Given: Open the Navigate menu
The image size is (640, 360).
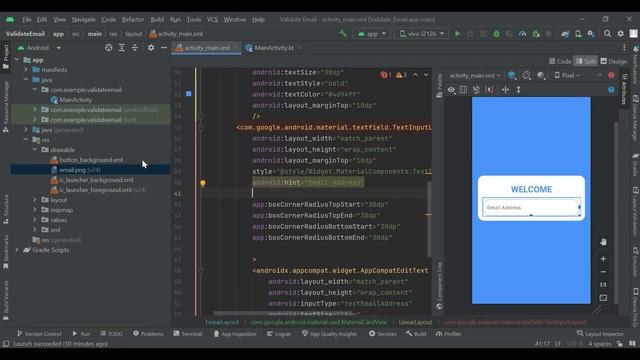Looking at the screenshot, I should coord(84,20).
